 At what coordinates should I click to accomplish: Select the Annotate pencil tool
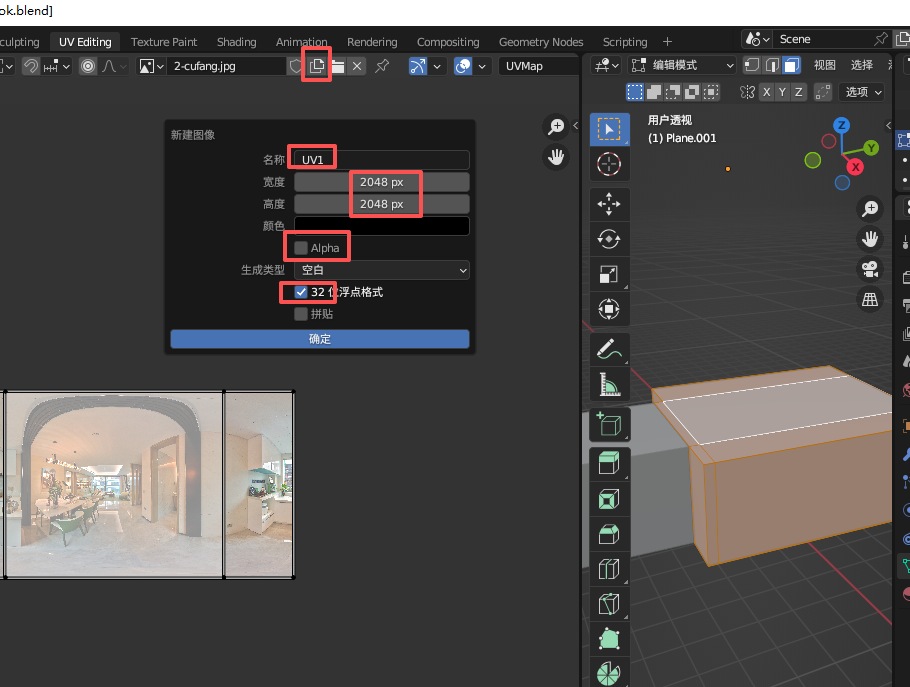608,349
